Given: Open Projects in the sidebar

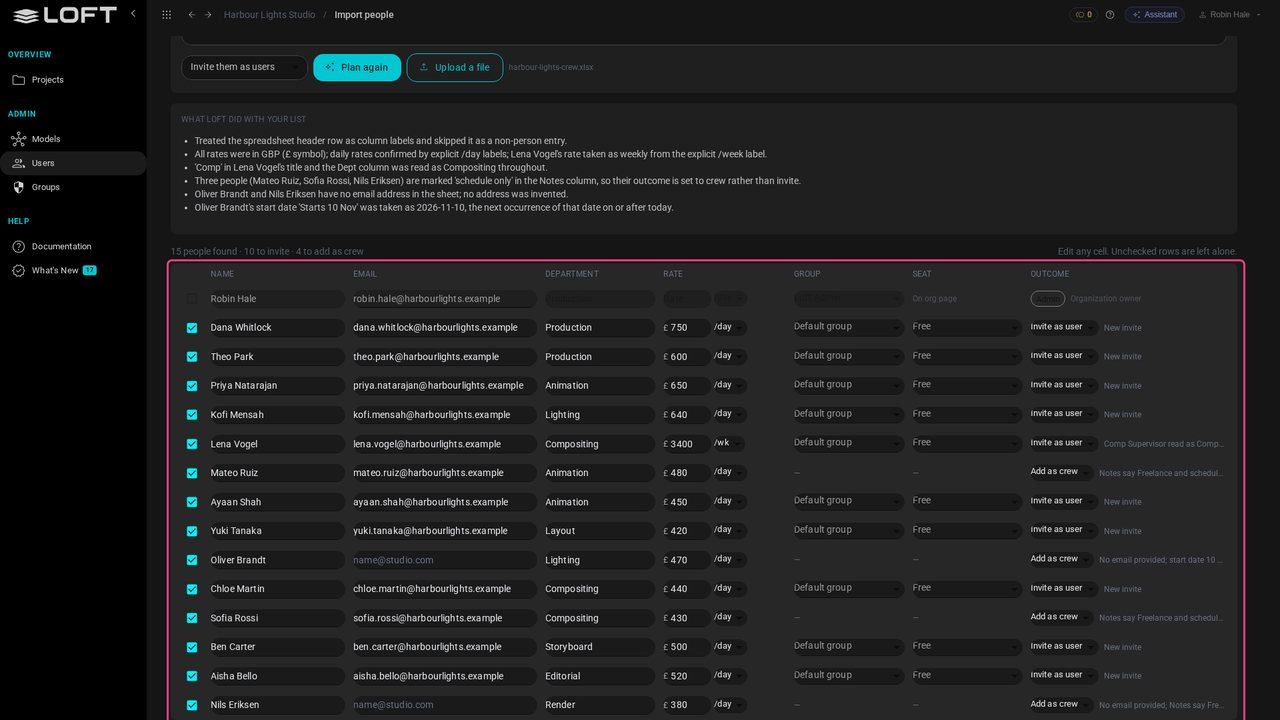Looking at the screenshot, I should tap(73, 80).
